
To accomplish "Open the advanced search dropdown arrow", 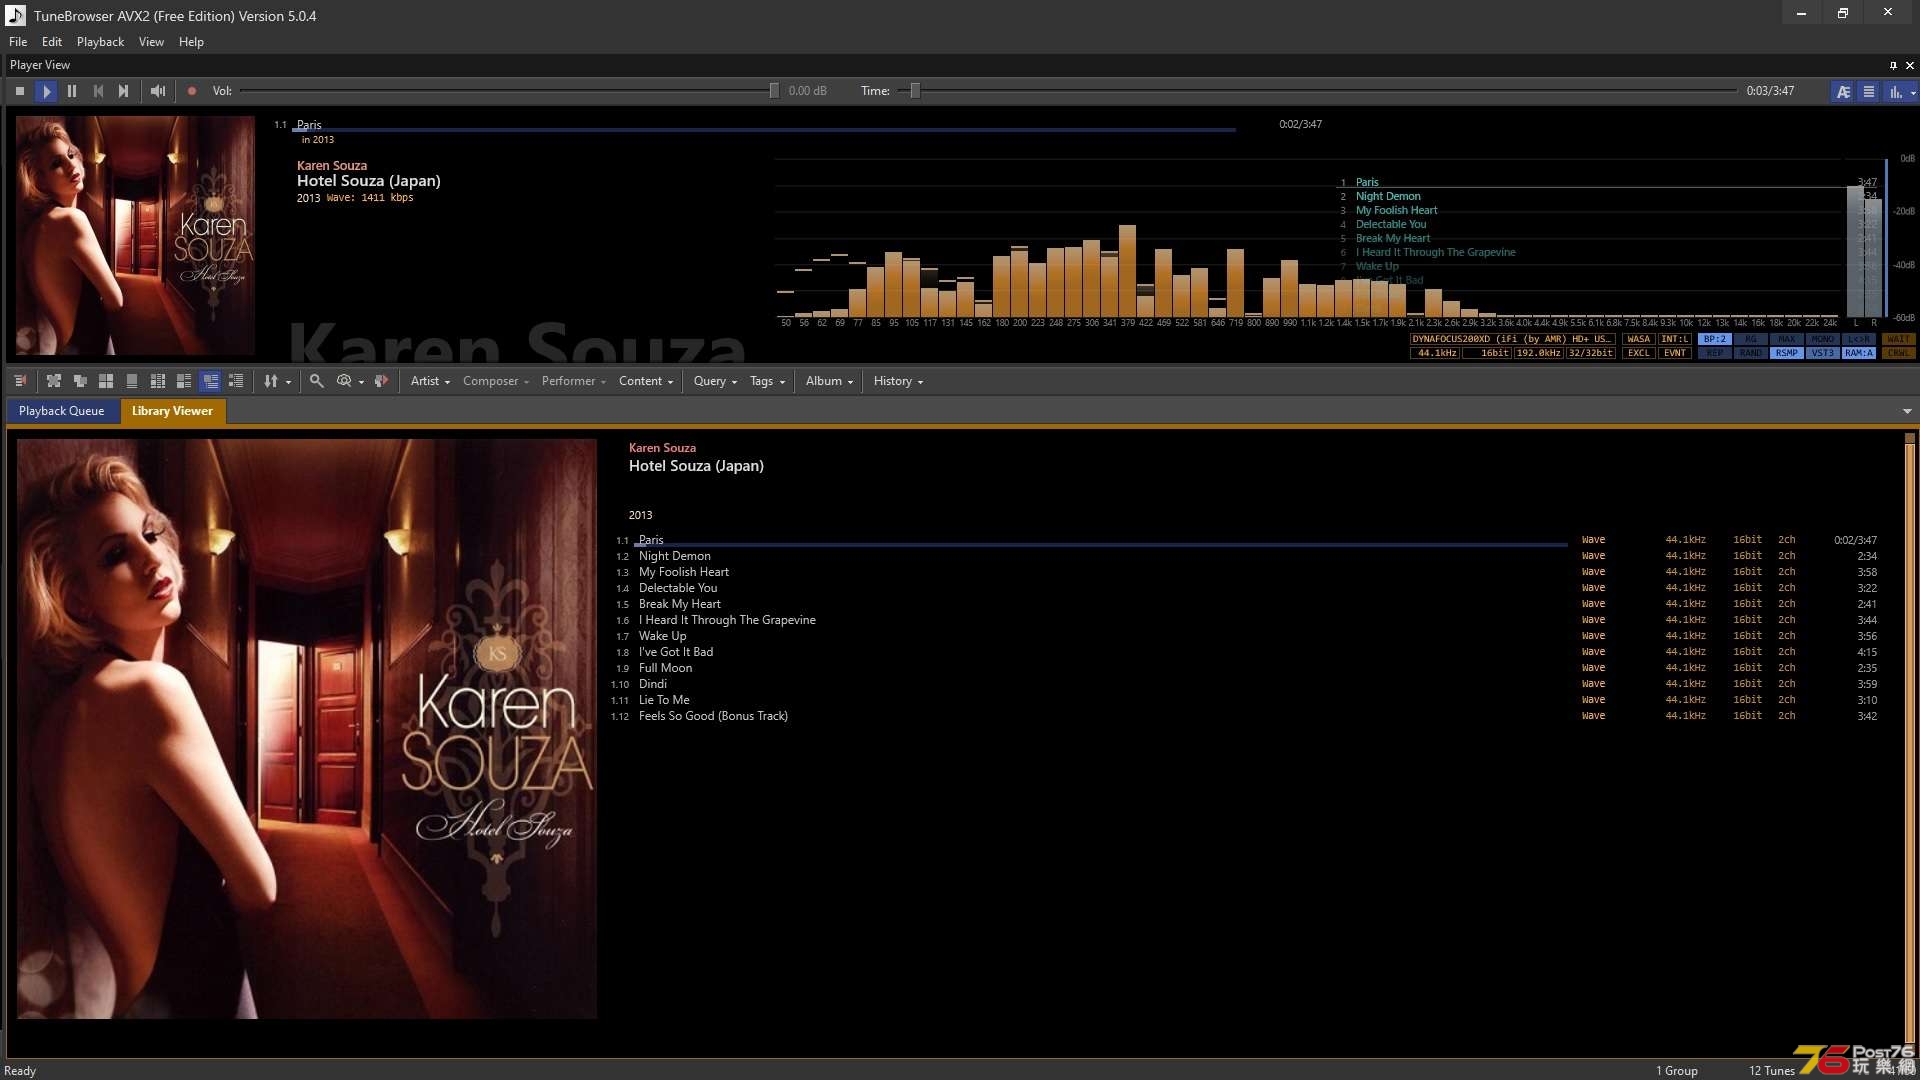I will pos(362,382).
